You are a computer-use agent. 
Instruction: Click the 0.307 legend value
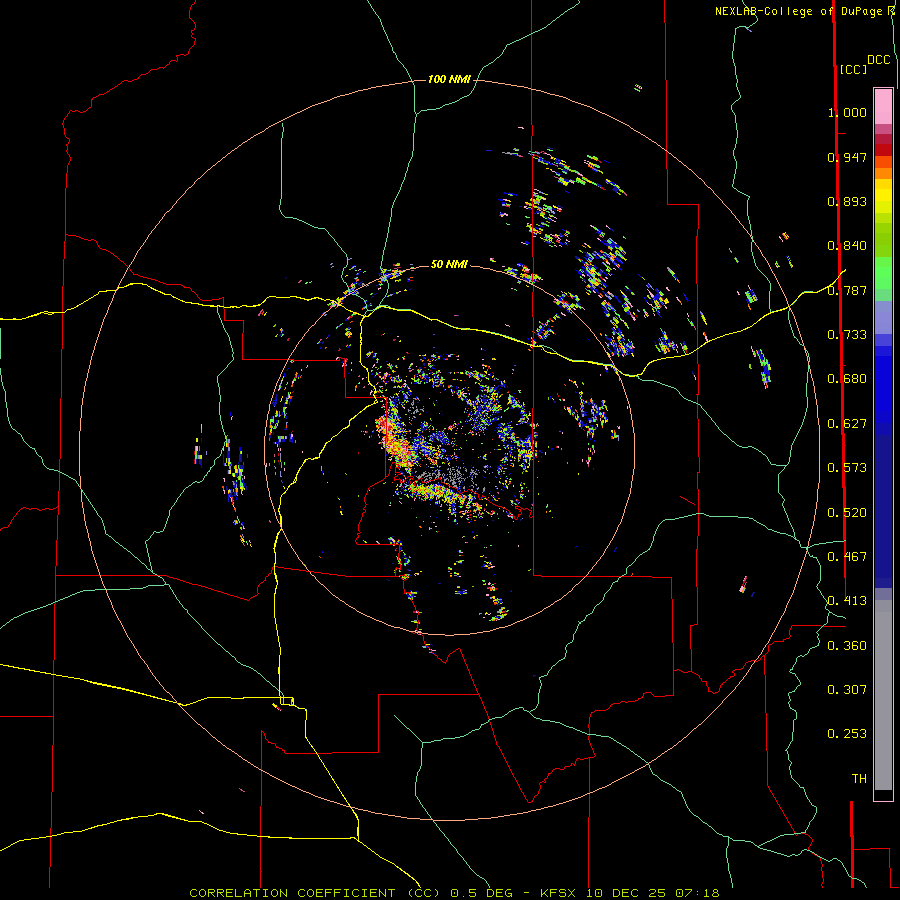tap(847, 689)
